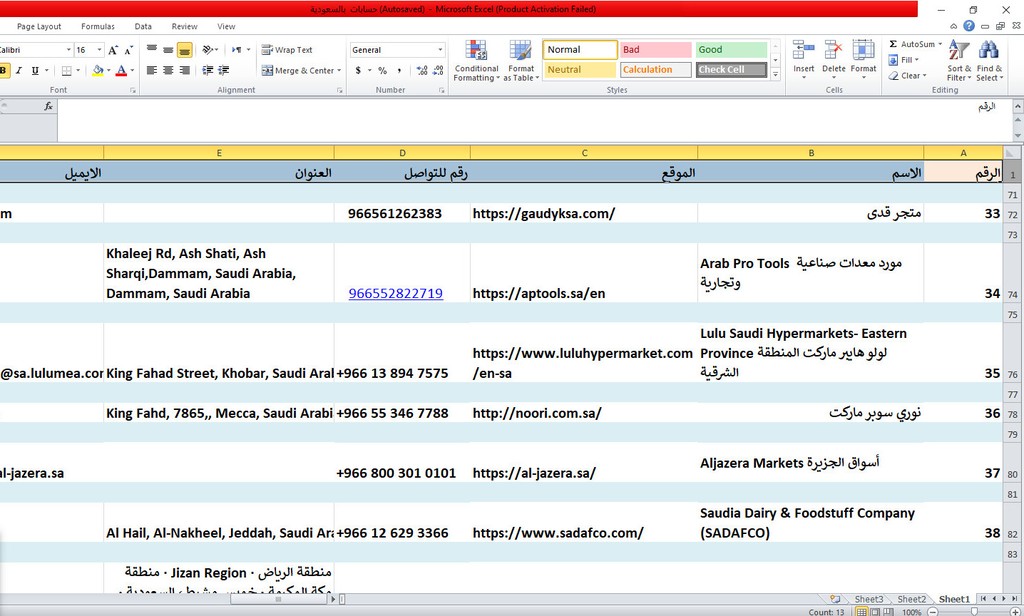Screen dimensions: 1024x616
Task: Open the Page Layout ribbon tab
Action: click(x=39, y=27)
